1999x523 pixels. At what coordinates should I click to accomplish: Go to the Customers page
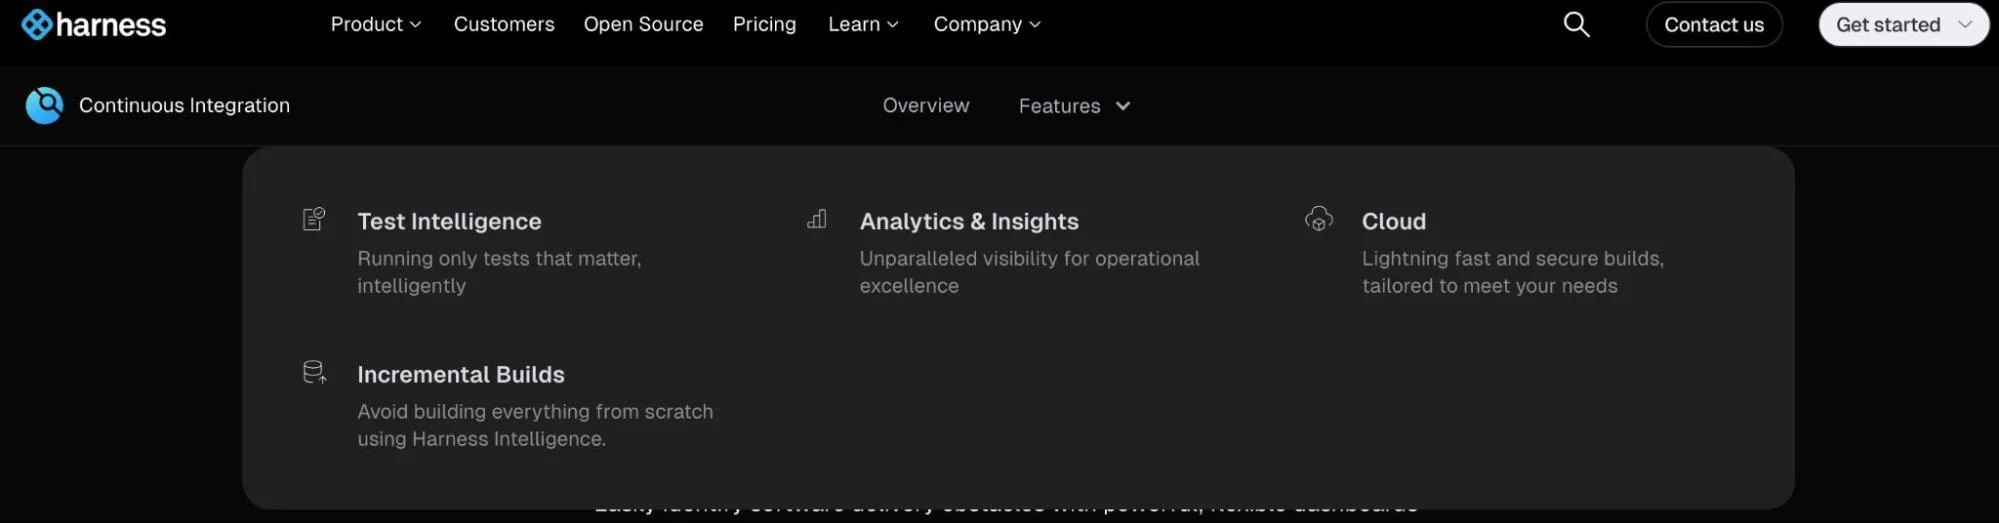coord(504,24)
